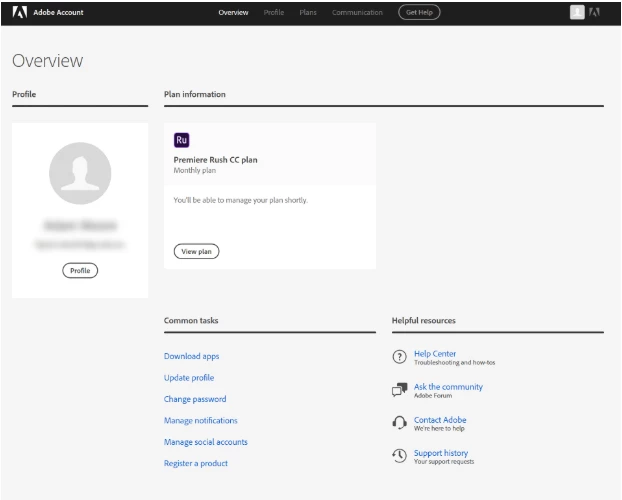Click the Common tasks section heading
The width and height of the screenshot is (622, 500).
click(191, 321)
